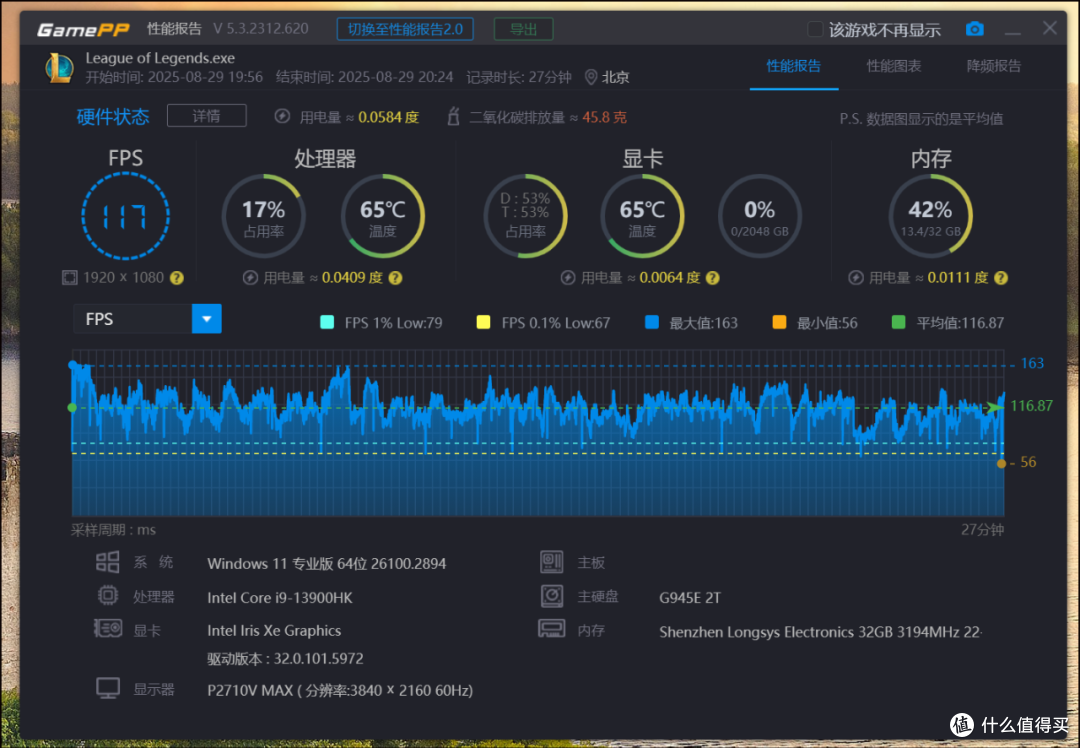1080x748 pixels.
Task: Switch to 性能图表 tab
Action: pos(893,66)
